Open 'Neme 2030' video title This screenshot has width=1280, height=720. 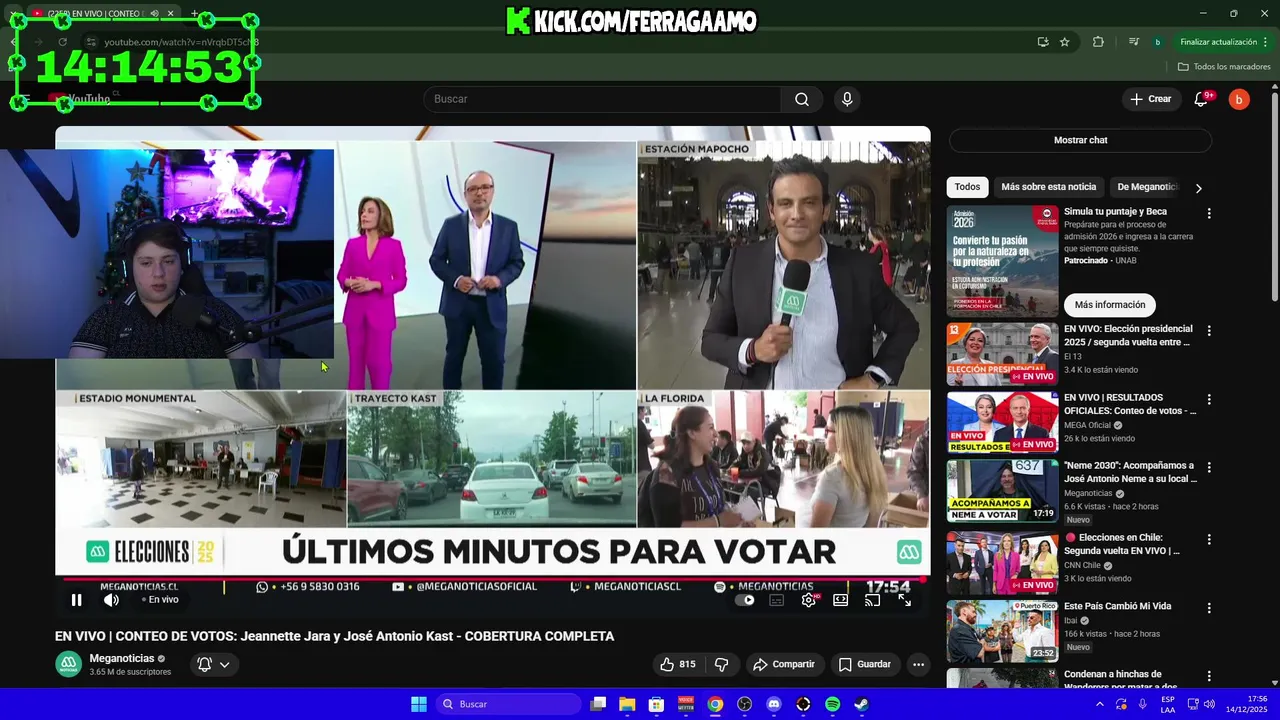[x=1130, y=472]
